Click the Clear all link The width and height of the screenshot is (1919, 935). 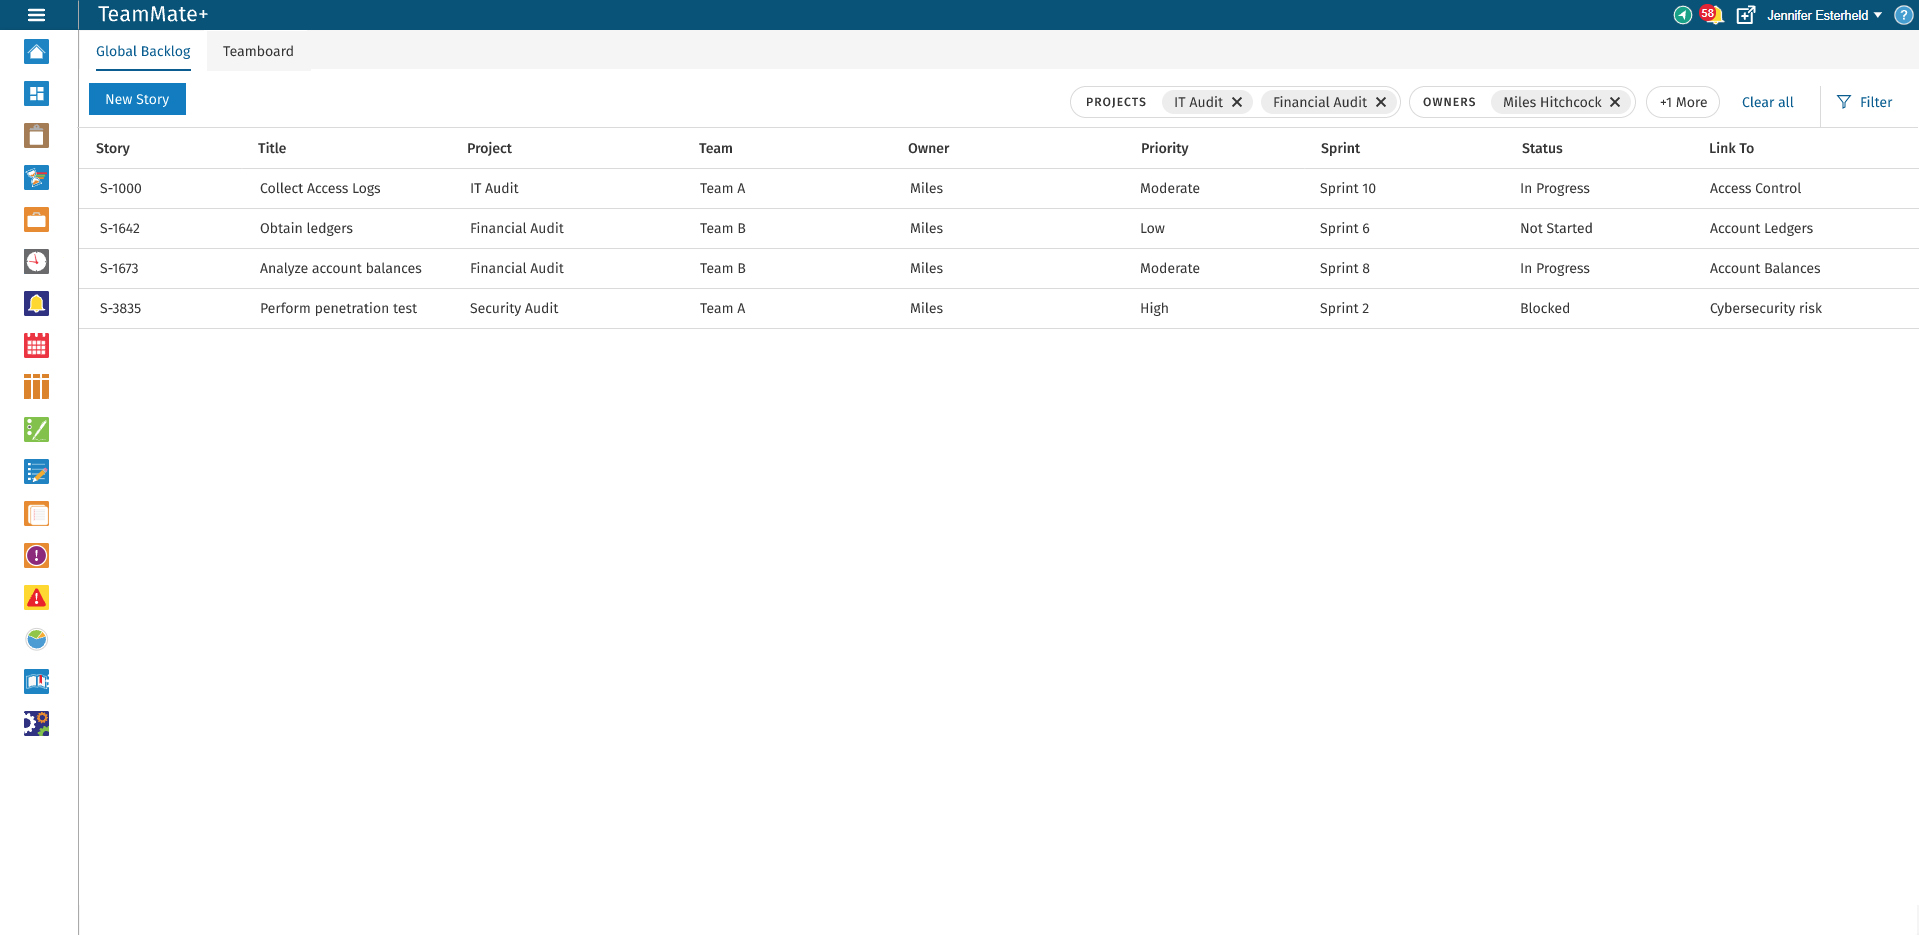1767,102
